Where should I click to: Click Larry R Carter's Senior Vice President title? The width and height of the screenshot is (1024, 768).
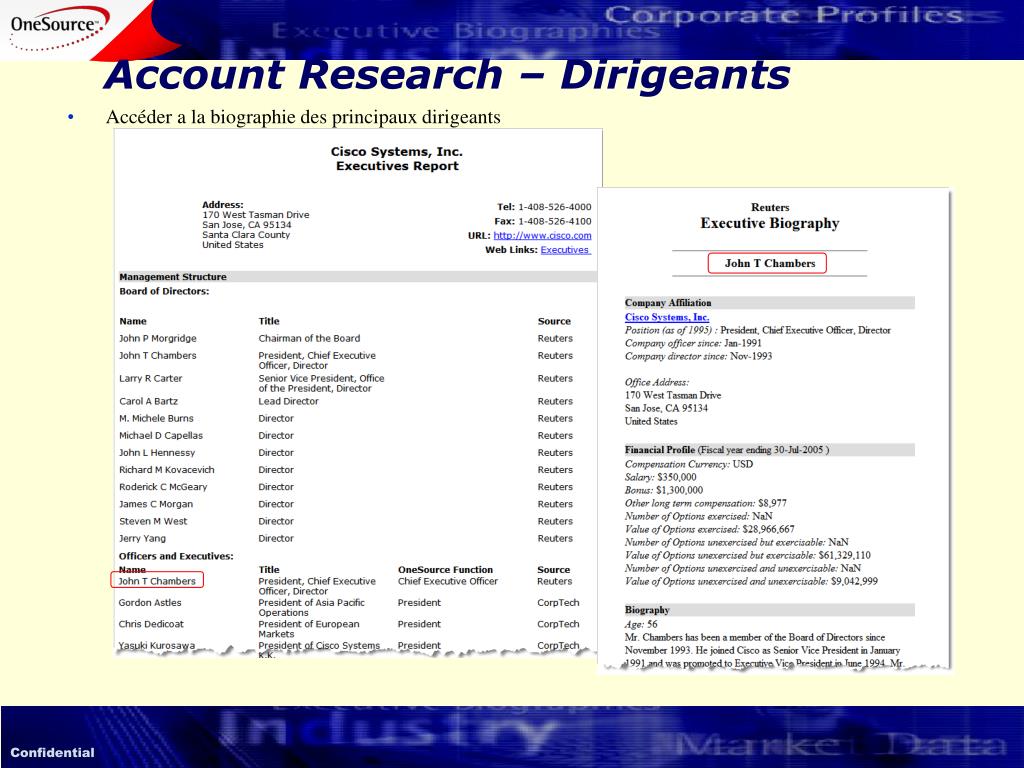(x=321, y=383)
